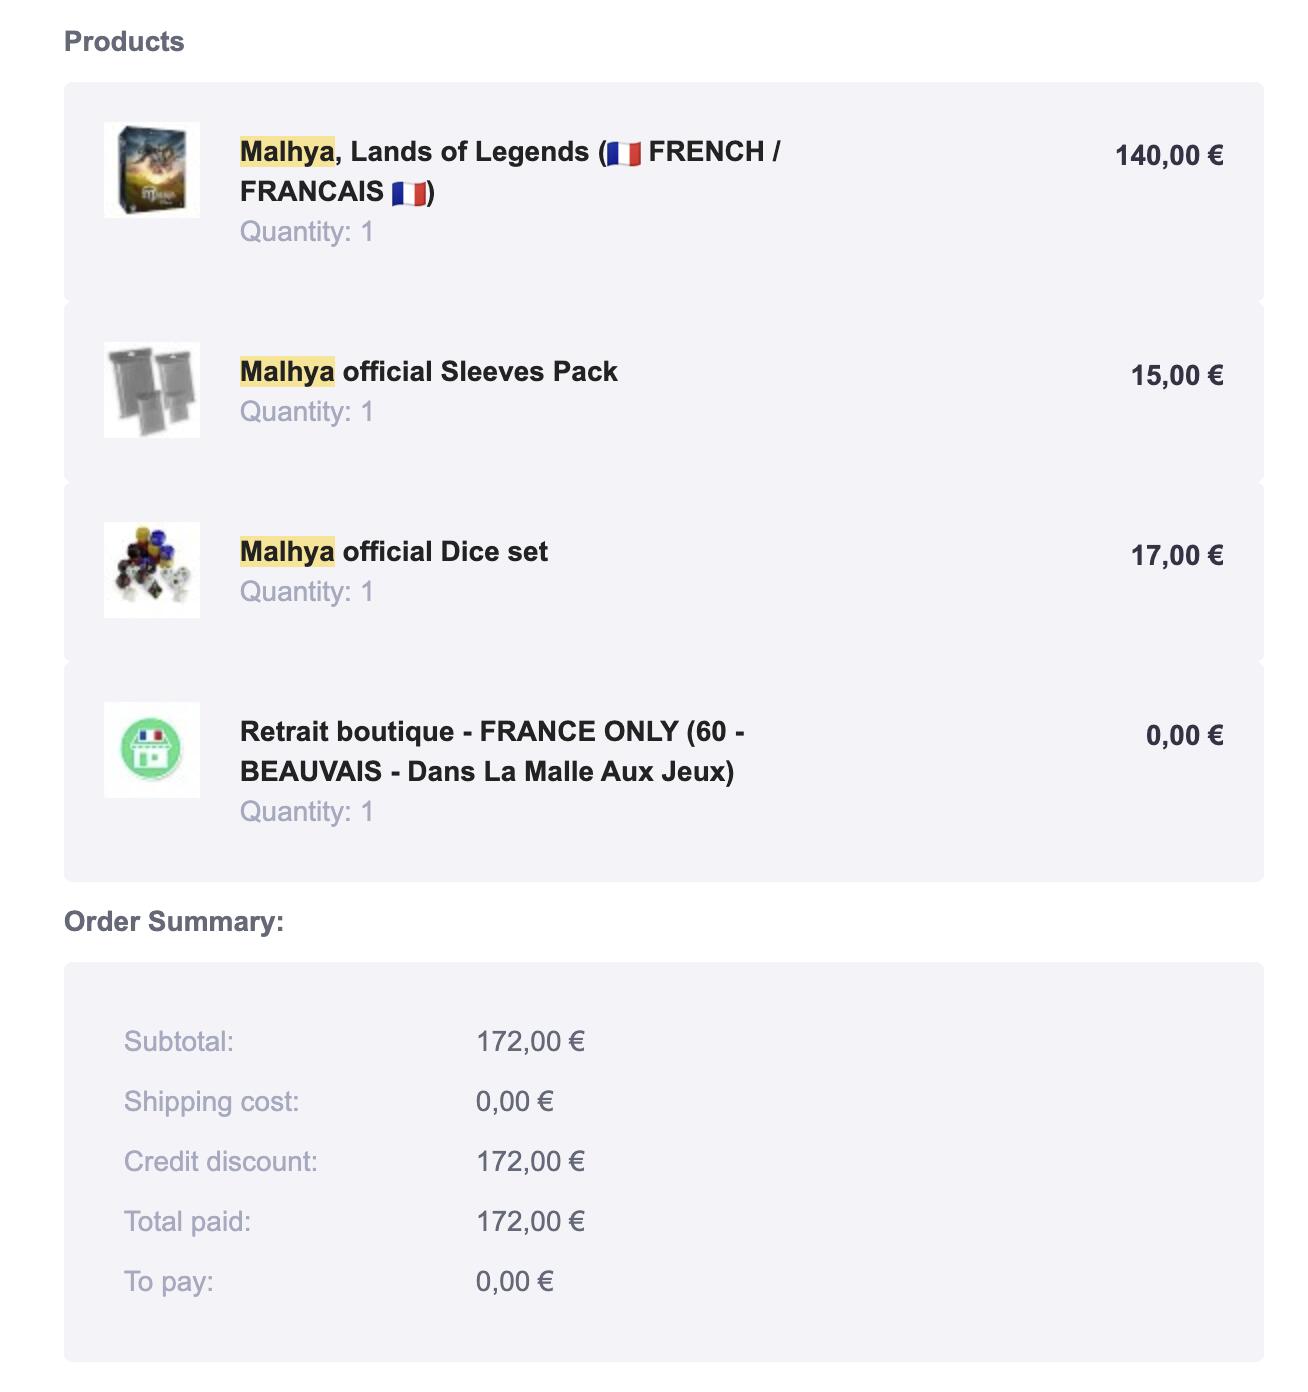
Task: Click the Malhya board game box thumbnail
Action: tap(152, 170)
